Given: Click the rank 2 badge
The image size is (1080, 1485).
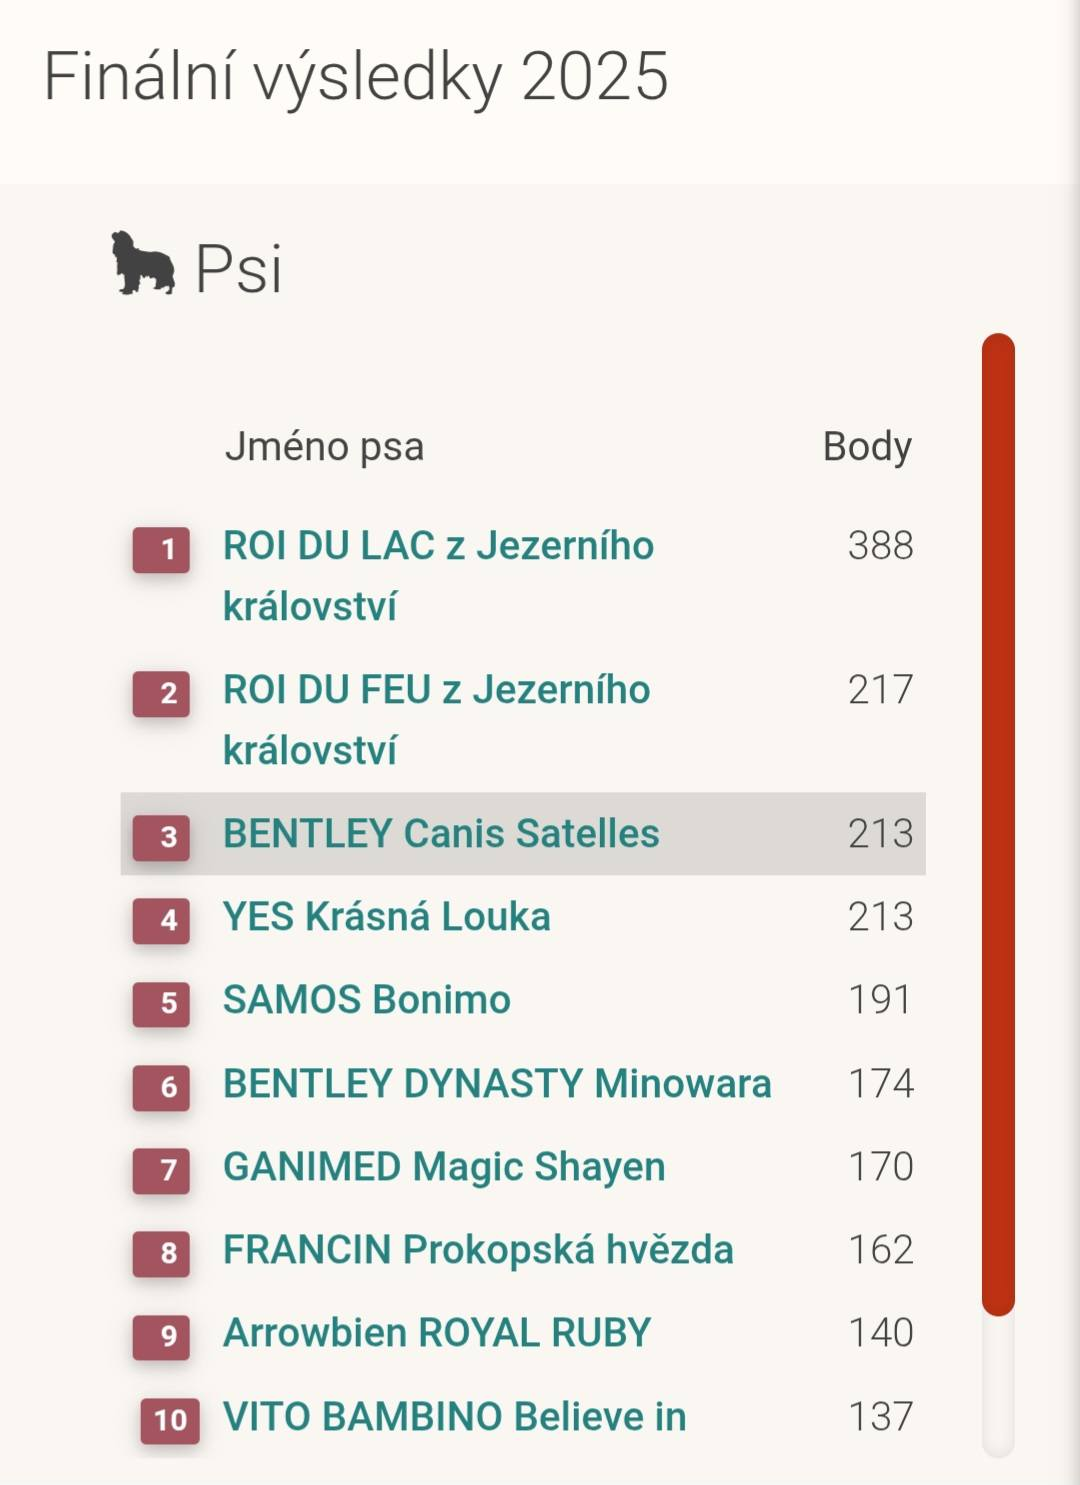Looking at the screenshot, I should tap(162, 693).
